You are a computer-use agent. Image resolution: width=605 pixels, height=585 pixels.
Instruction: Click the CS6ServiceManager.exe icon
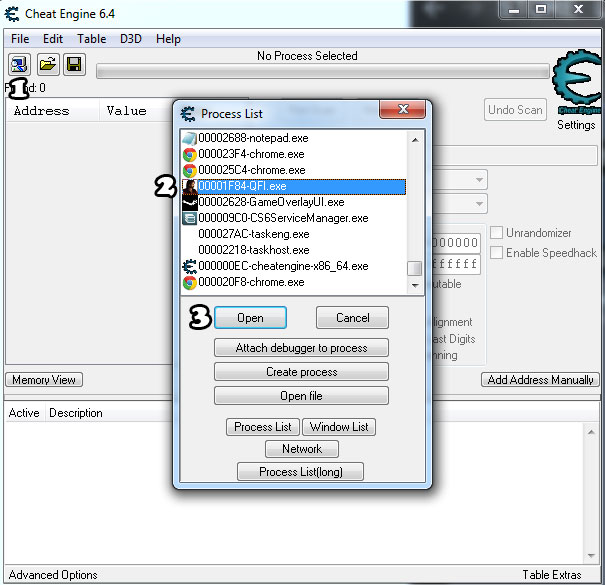point(189,218)
